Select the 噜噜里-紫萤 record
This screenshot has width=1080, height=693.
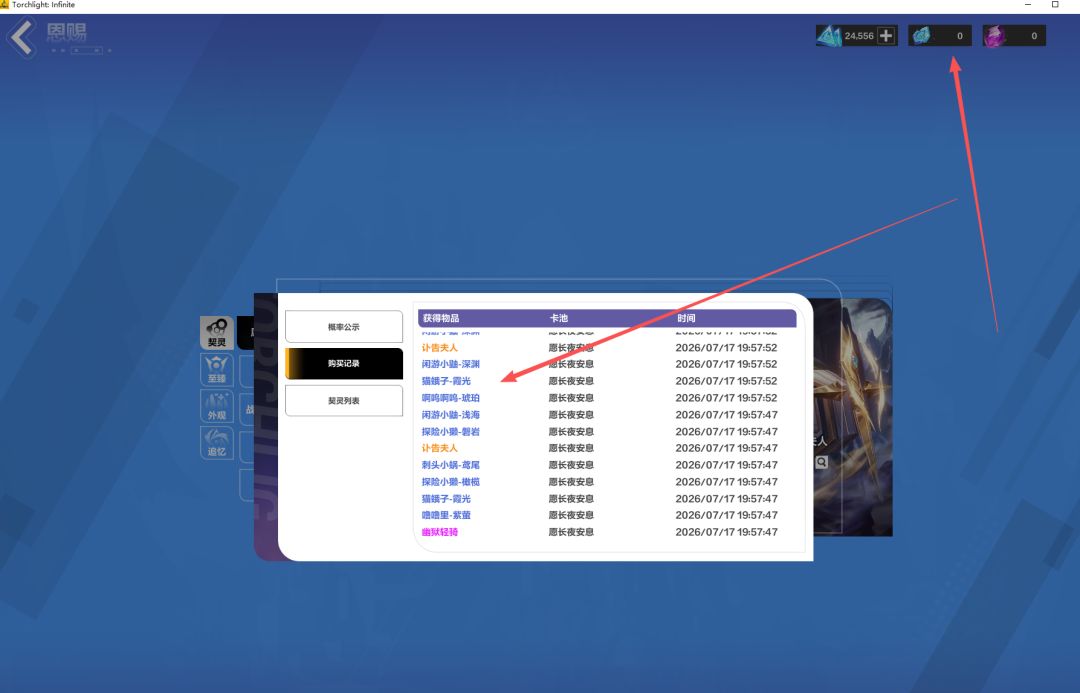coord(446,515)
